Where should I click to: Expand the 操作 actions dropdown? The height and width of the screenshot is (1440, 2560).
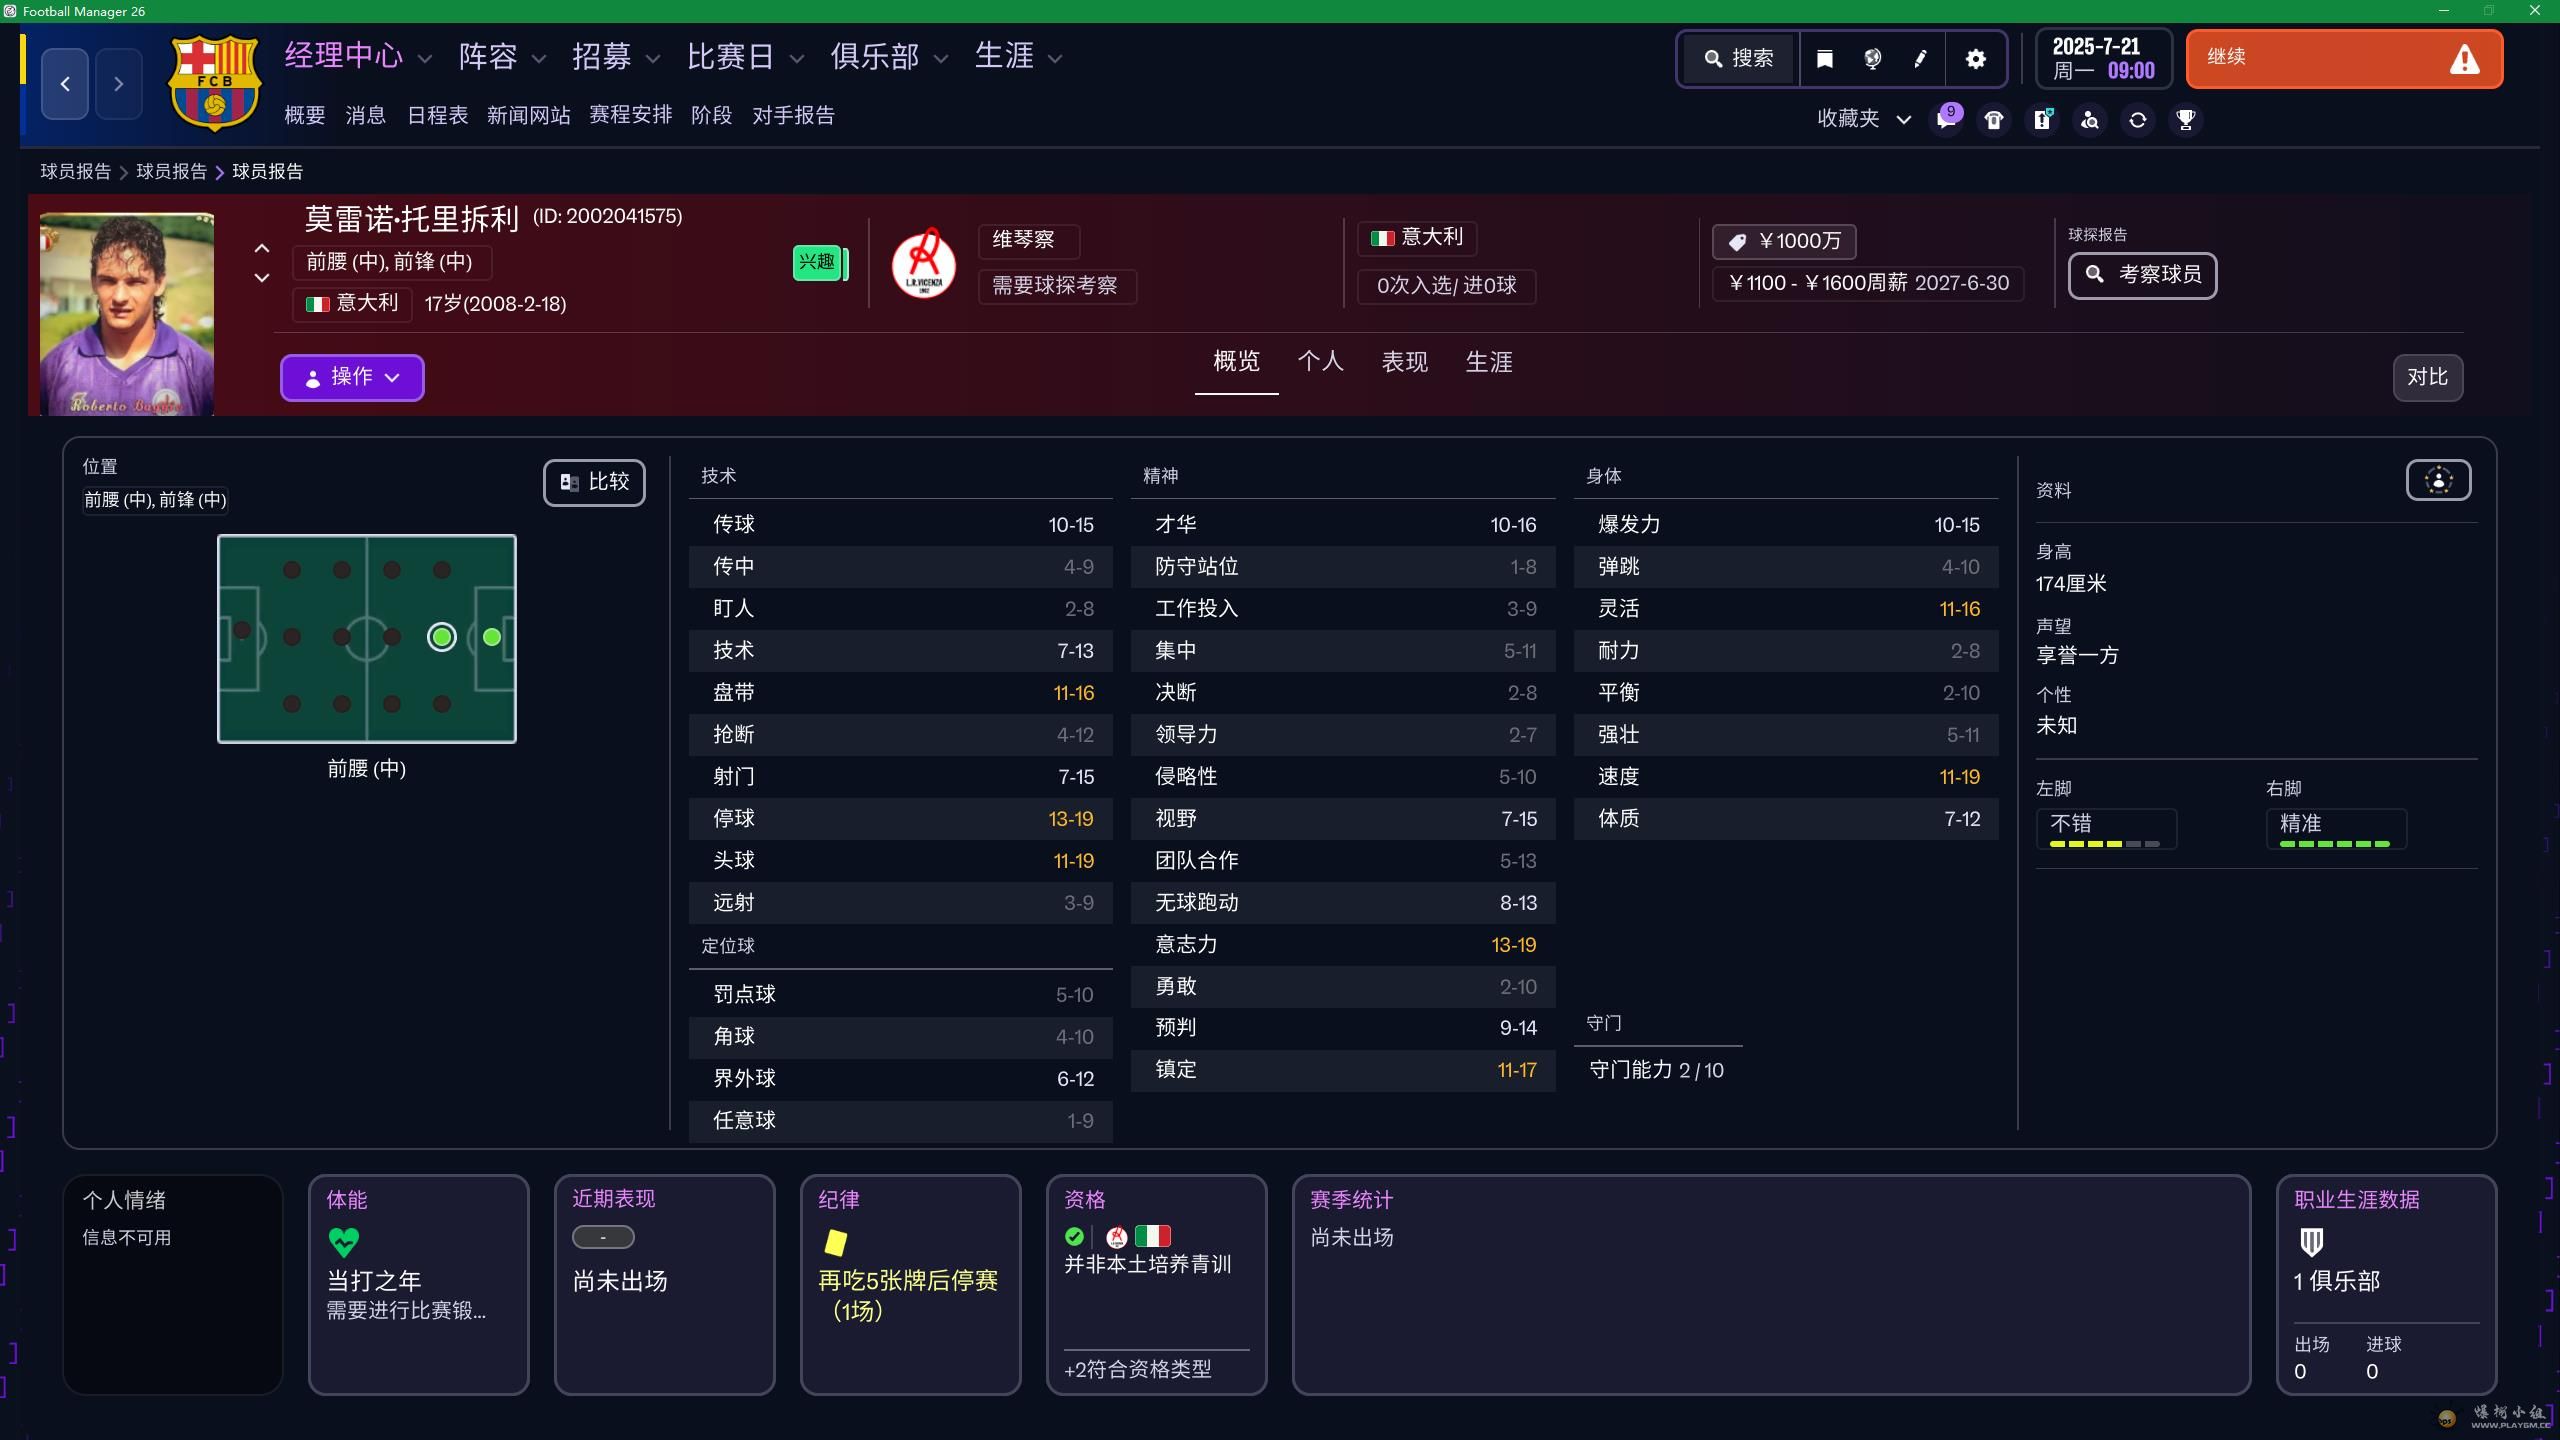pyautogui.click(x=352, y=377)
